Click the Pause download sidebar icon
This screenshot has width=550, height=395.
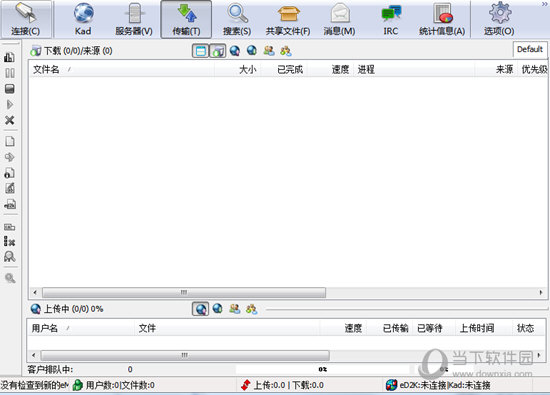click(x=10, y=73)
